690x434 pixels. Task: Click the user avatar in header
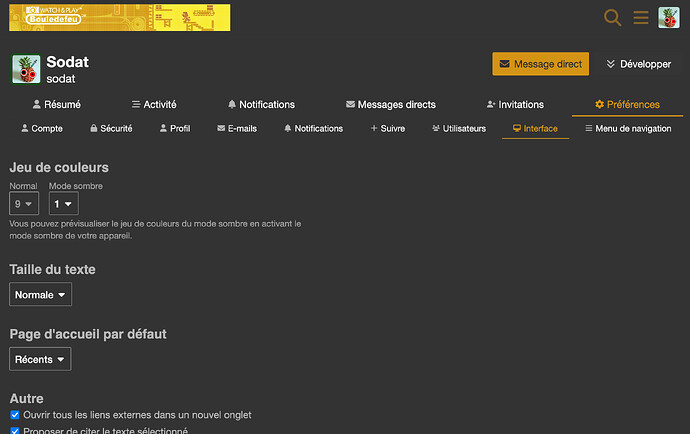[669, 17]
